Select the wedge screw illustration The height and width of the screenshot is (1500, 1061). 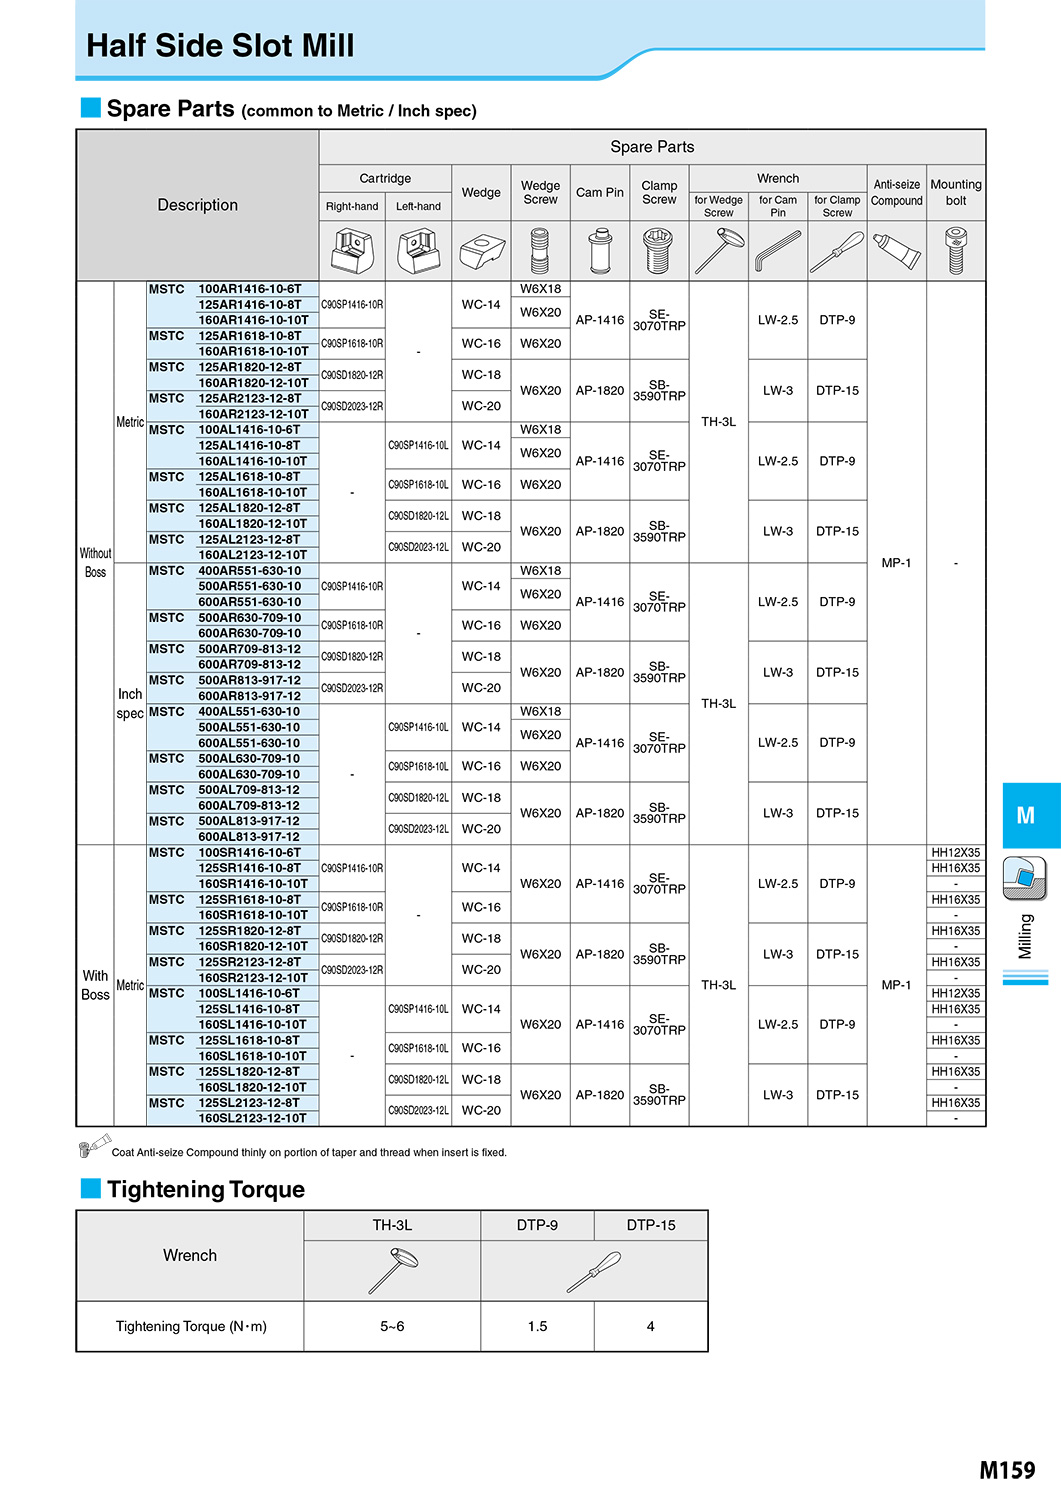tap(540, 250)
